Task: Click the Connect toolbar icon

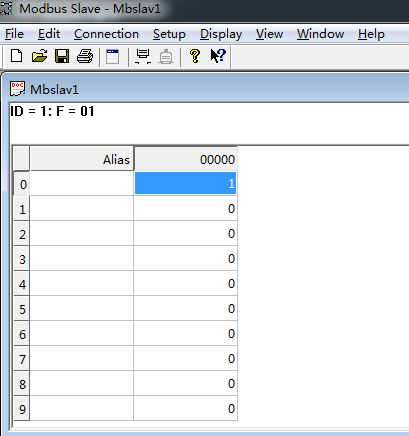Action: tap(143, 56)
